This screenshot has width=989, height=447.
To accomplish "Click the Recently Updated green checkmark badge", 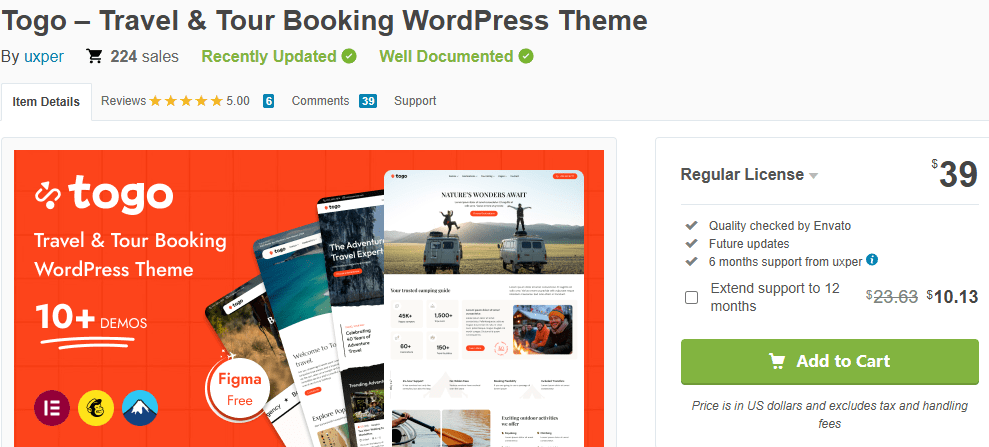I will coord(349,56).
